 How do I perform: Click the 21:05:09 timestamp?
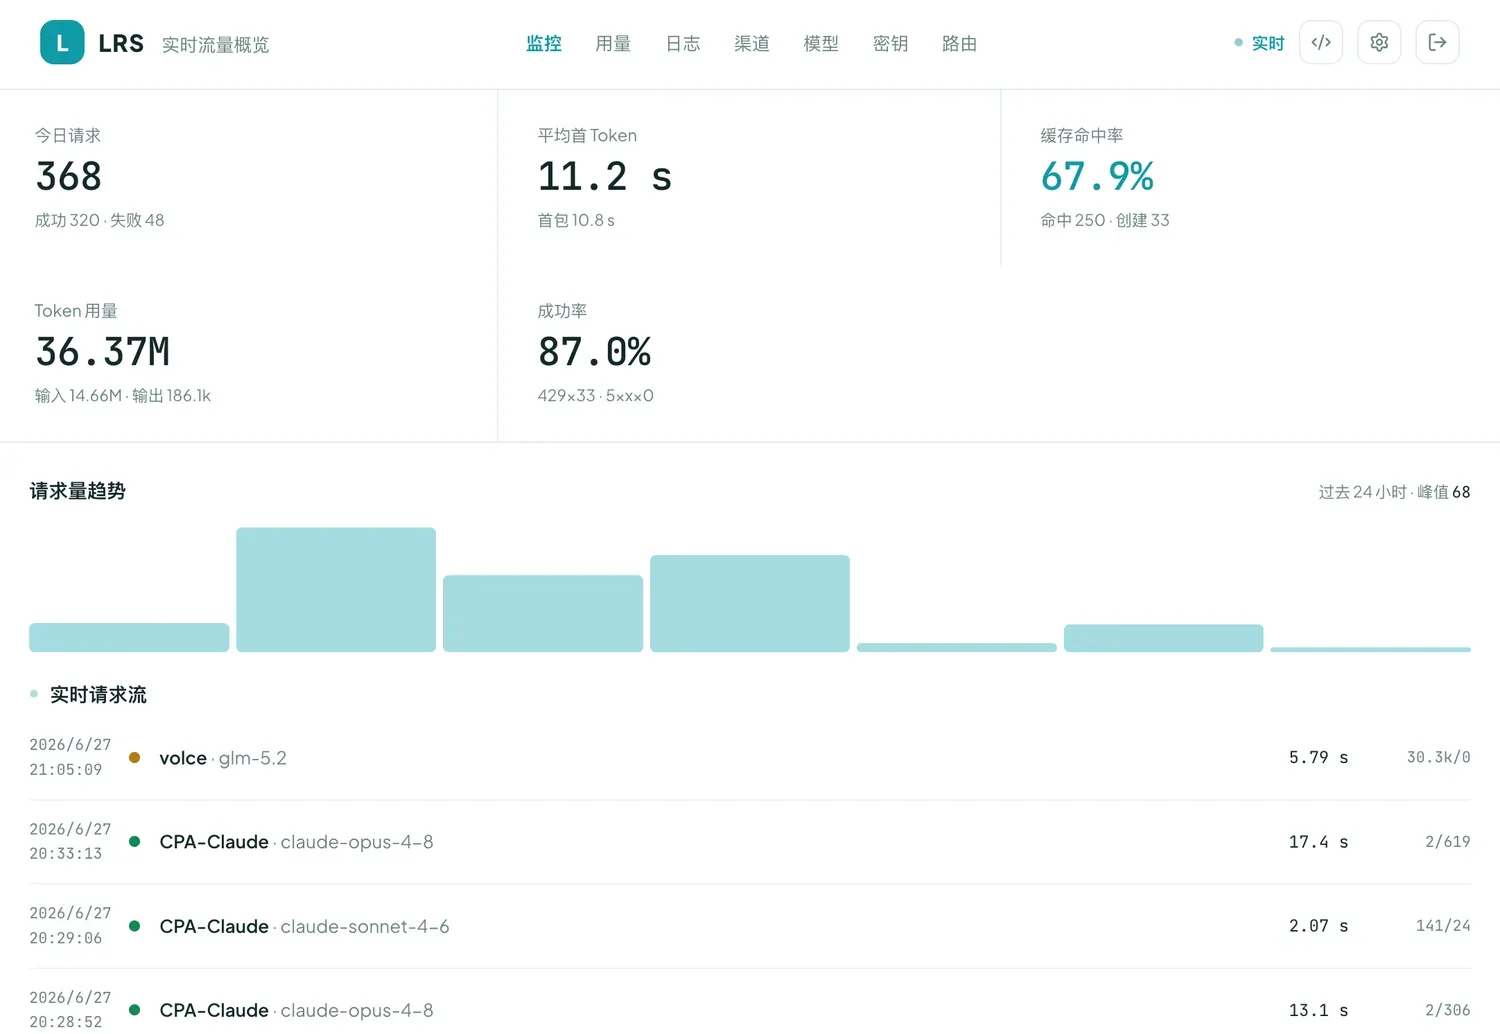[66, 770]
